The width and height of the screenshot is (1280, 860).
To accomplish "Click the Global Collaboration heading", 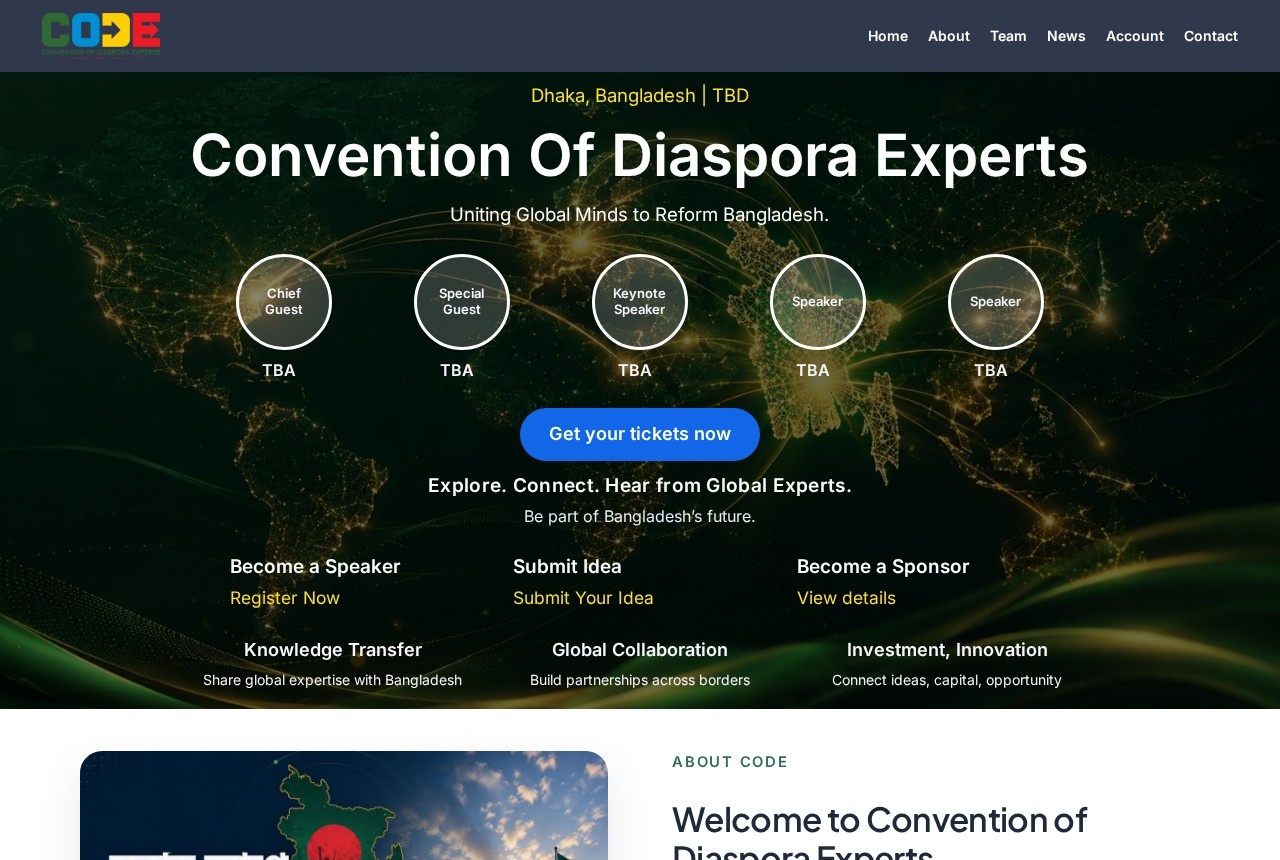I will [640, 650].
